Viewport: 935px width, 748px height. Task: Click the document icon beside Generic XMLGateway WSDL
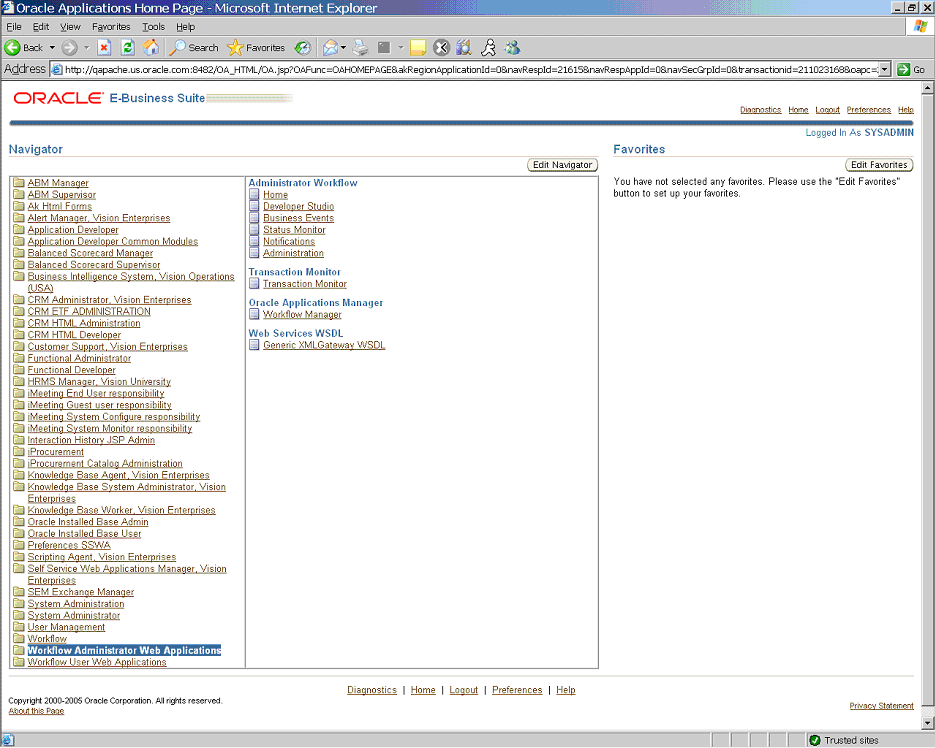tap(254, 344)
